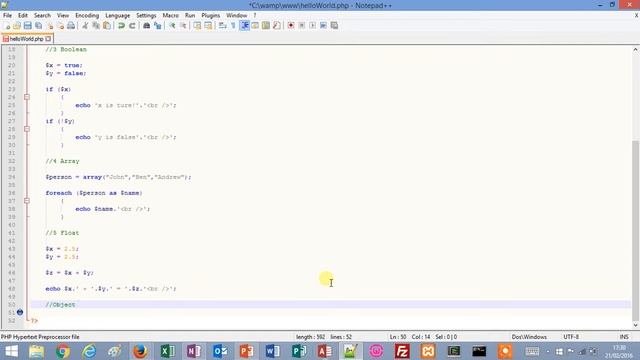Click the Open file toolbar icon

[x=17, y=26]
